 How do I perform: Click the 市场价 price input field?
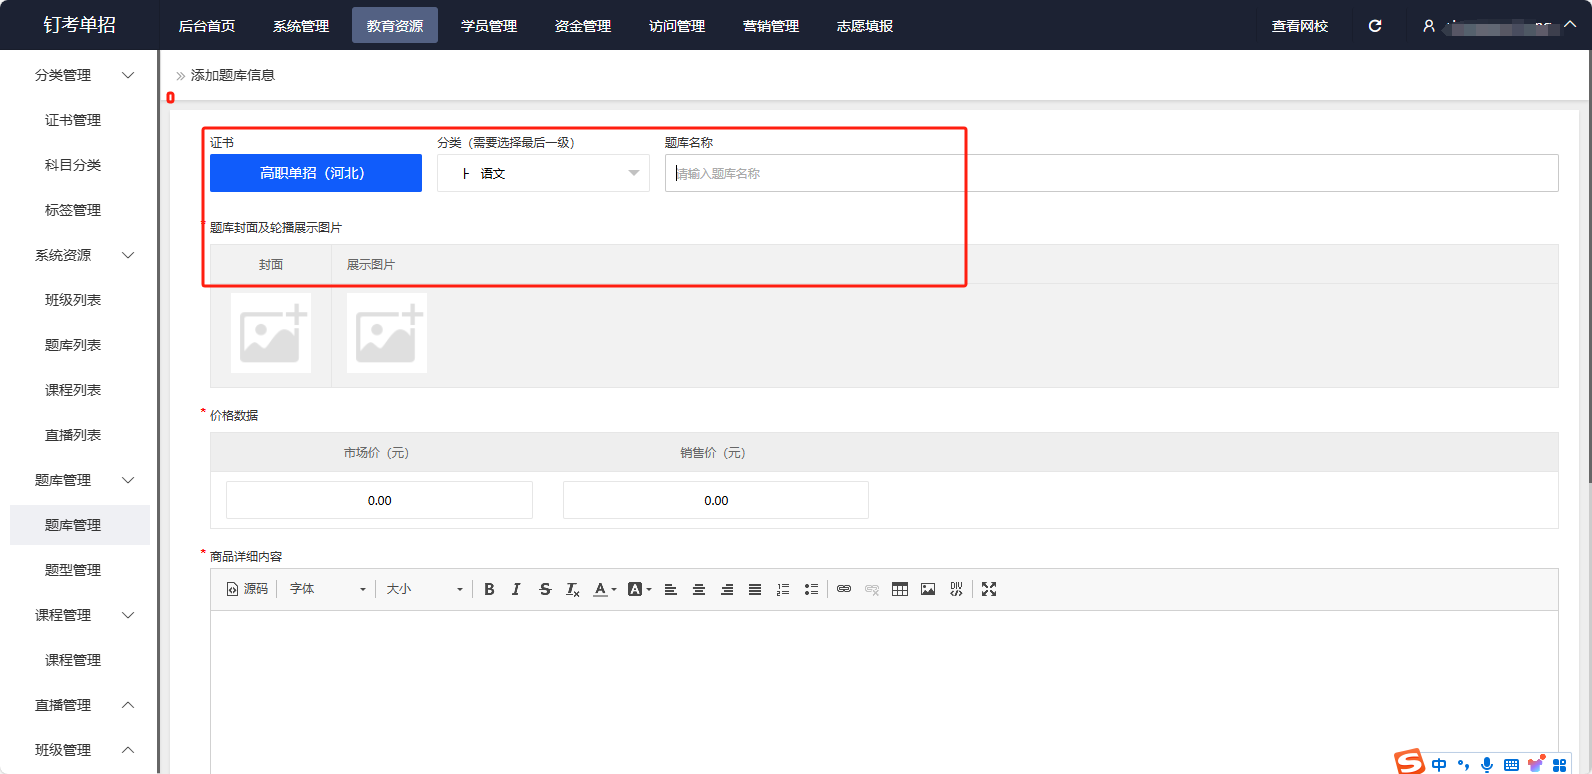[379, 500]
